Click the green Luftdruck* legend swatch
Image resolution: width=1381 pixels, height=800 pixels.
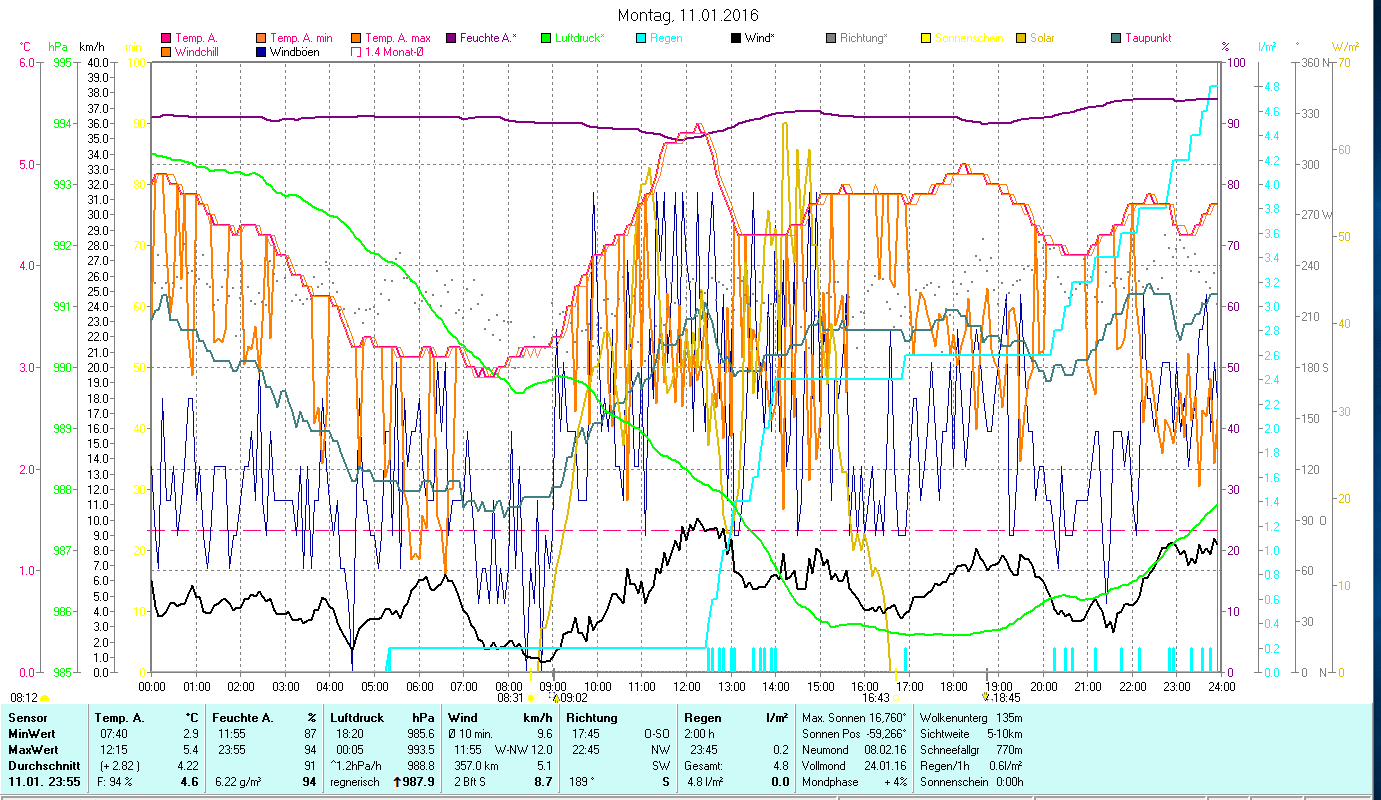[x=546, y=38]
